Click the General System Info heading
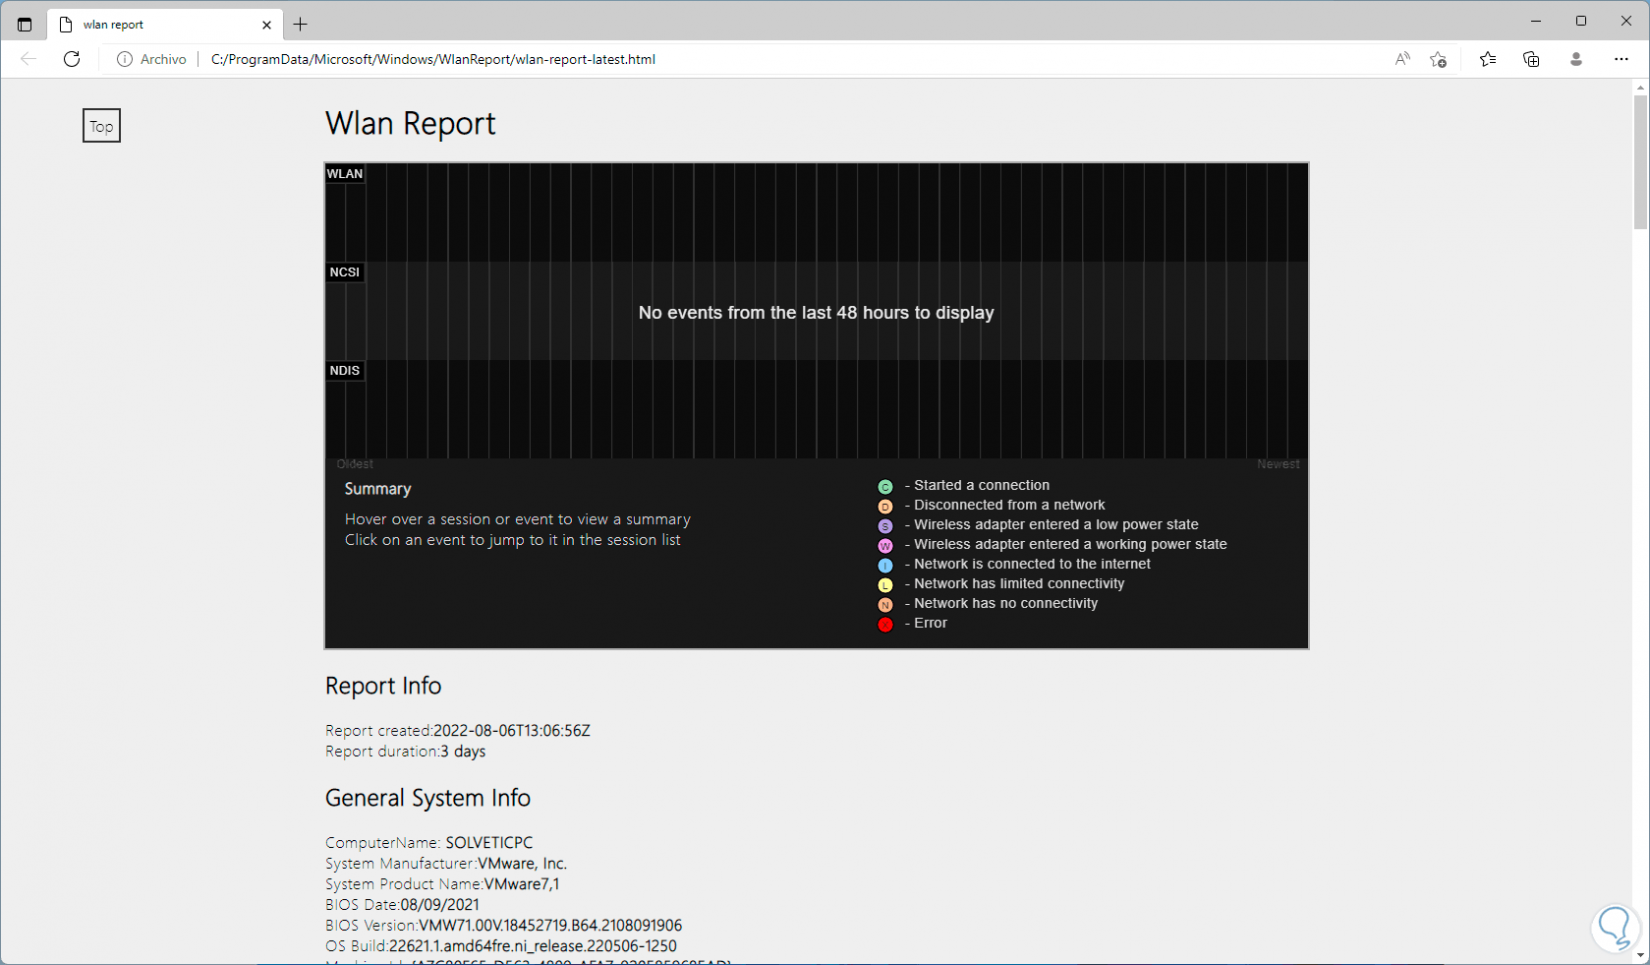 [428, 798]
